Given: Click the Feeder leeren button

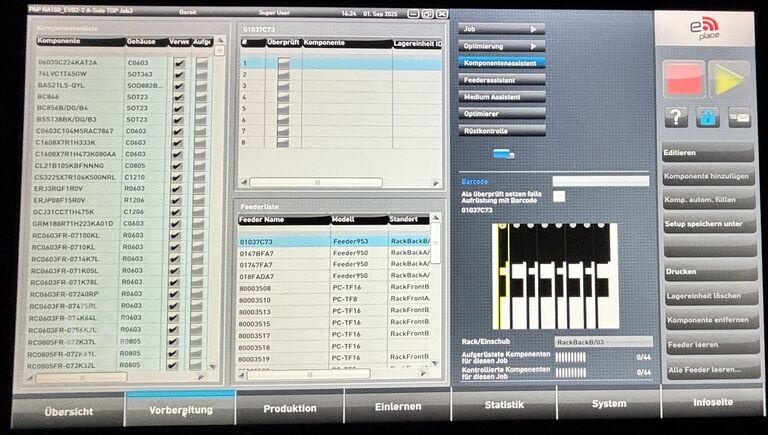Looking at the screenshot, I should click(707, 344).
